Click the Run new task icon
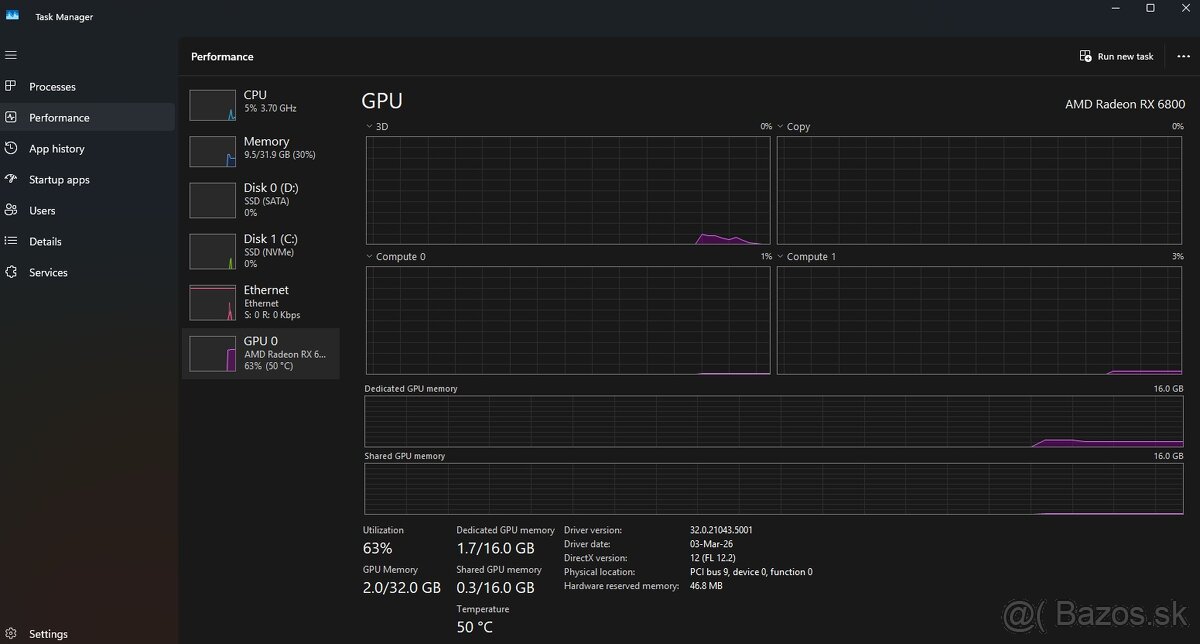Viewport: 1200px width, 644px height. (1085, 56)
